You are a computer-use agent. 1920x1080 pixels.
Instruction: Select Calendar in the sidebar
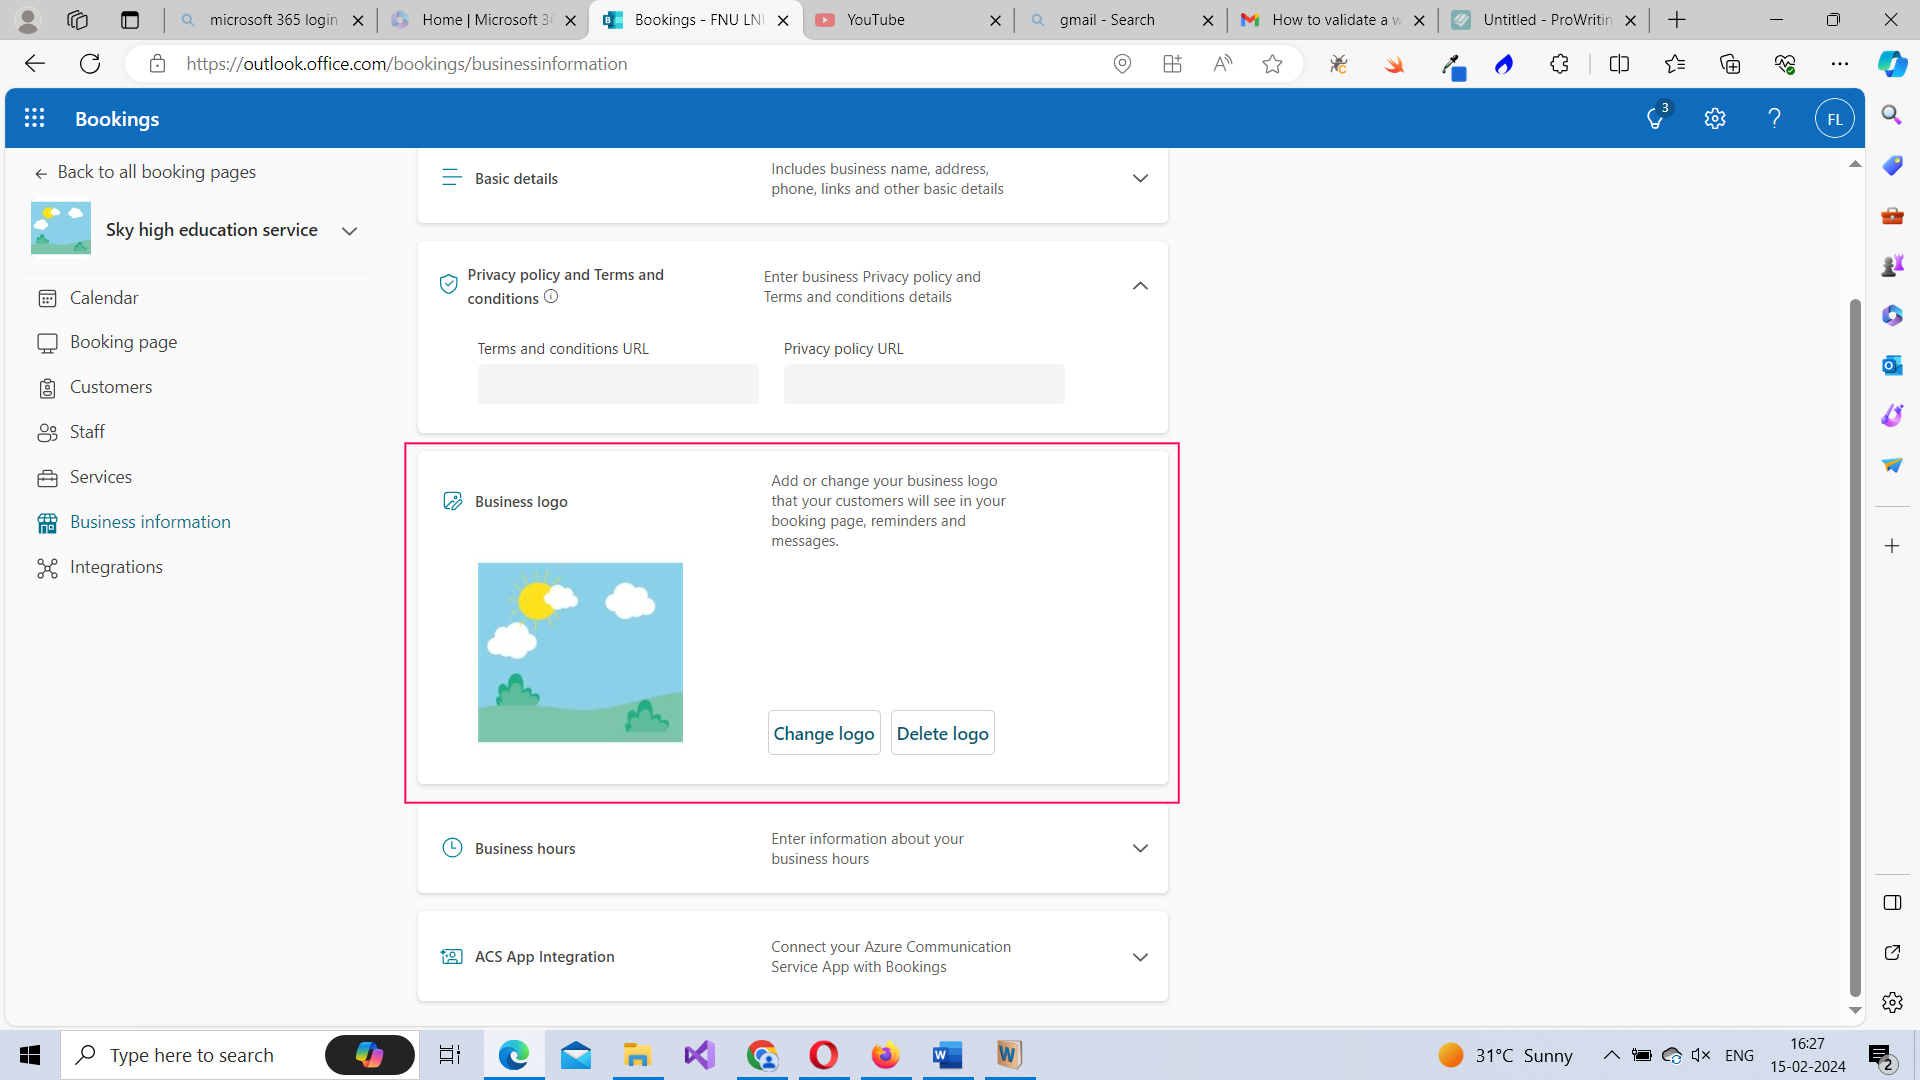[x=103, y=297]
